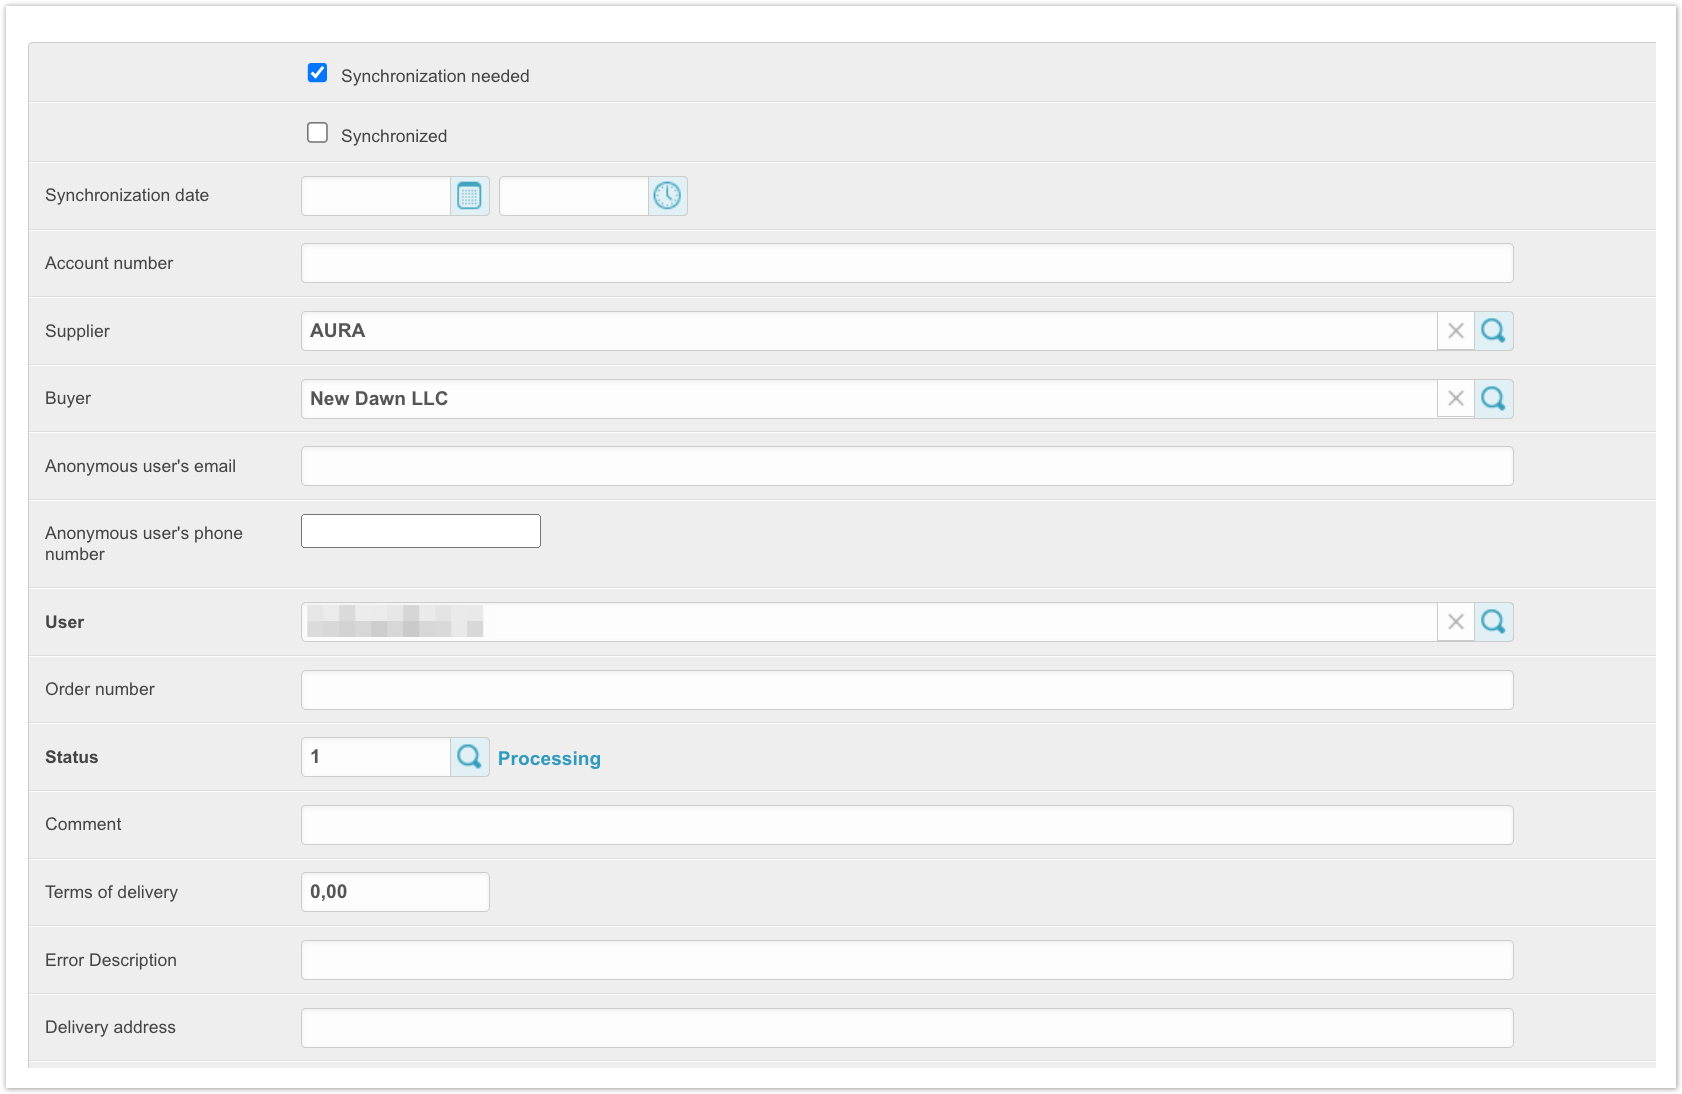Select the Terms of delivery field
Image resolution: width=1682 pixels, height=1094 pixels.
395,892
